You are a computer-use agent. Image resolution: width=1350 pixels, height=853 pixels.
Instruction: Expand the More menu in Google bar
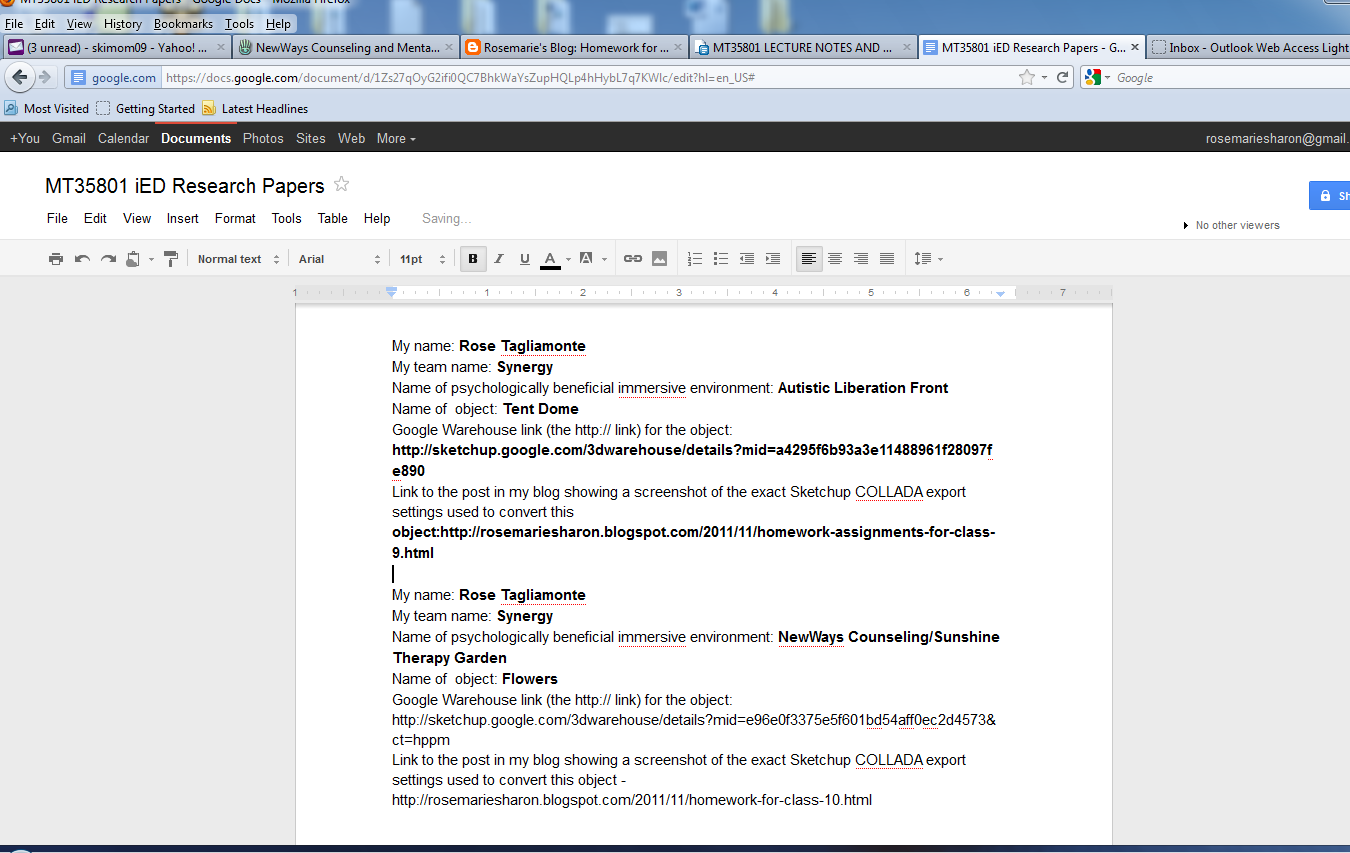pos(396,138)
